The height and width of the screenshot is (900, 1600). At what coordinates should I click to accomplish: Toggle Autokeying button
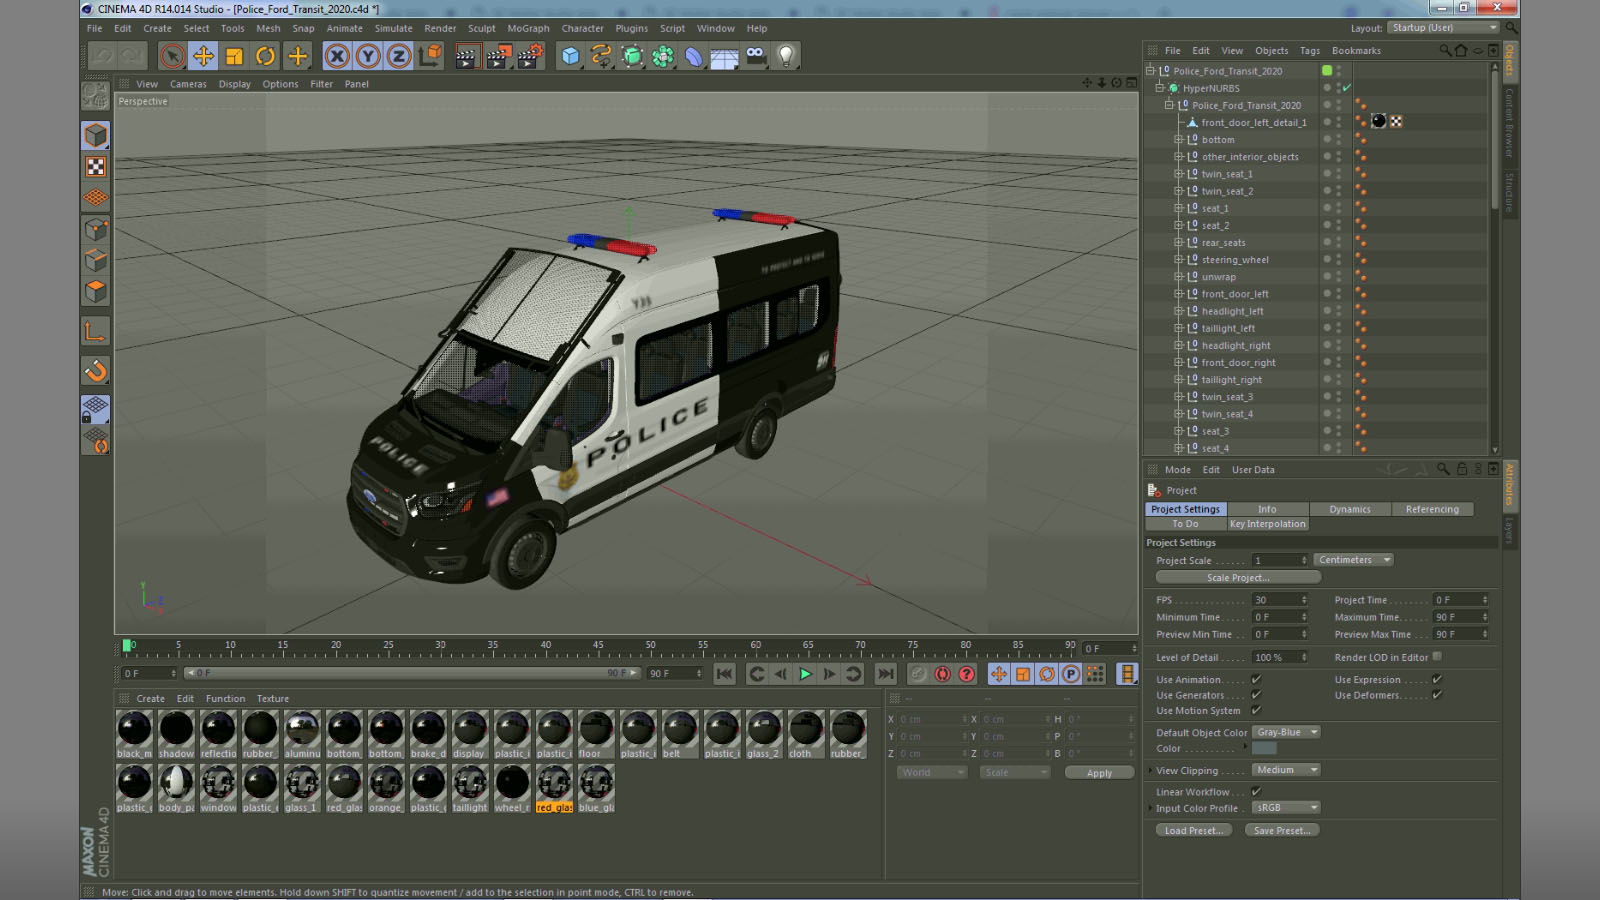click(942, 674)
